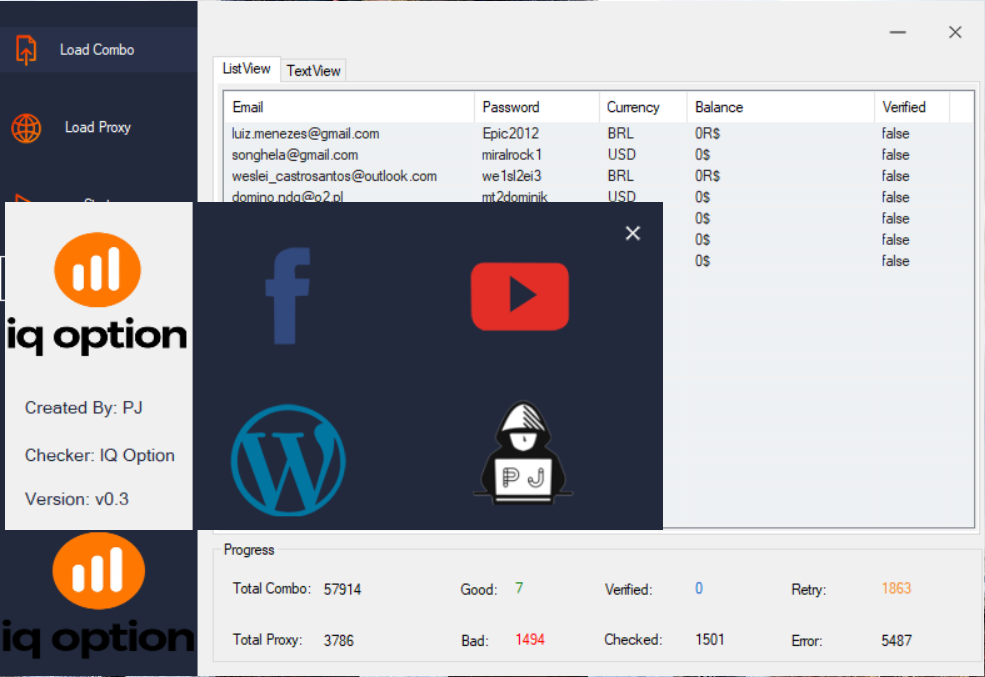Sort by the Email column header
985x677 pixels.
click(x=349, y=107)
